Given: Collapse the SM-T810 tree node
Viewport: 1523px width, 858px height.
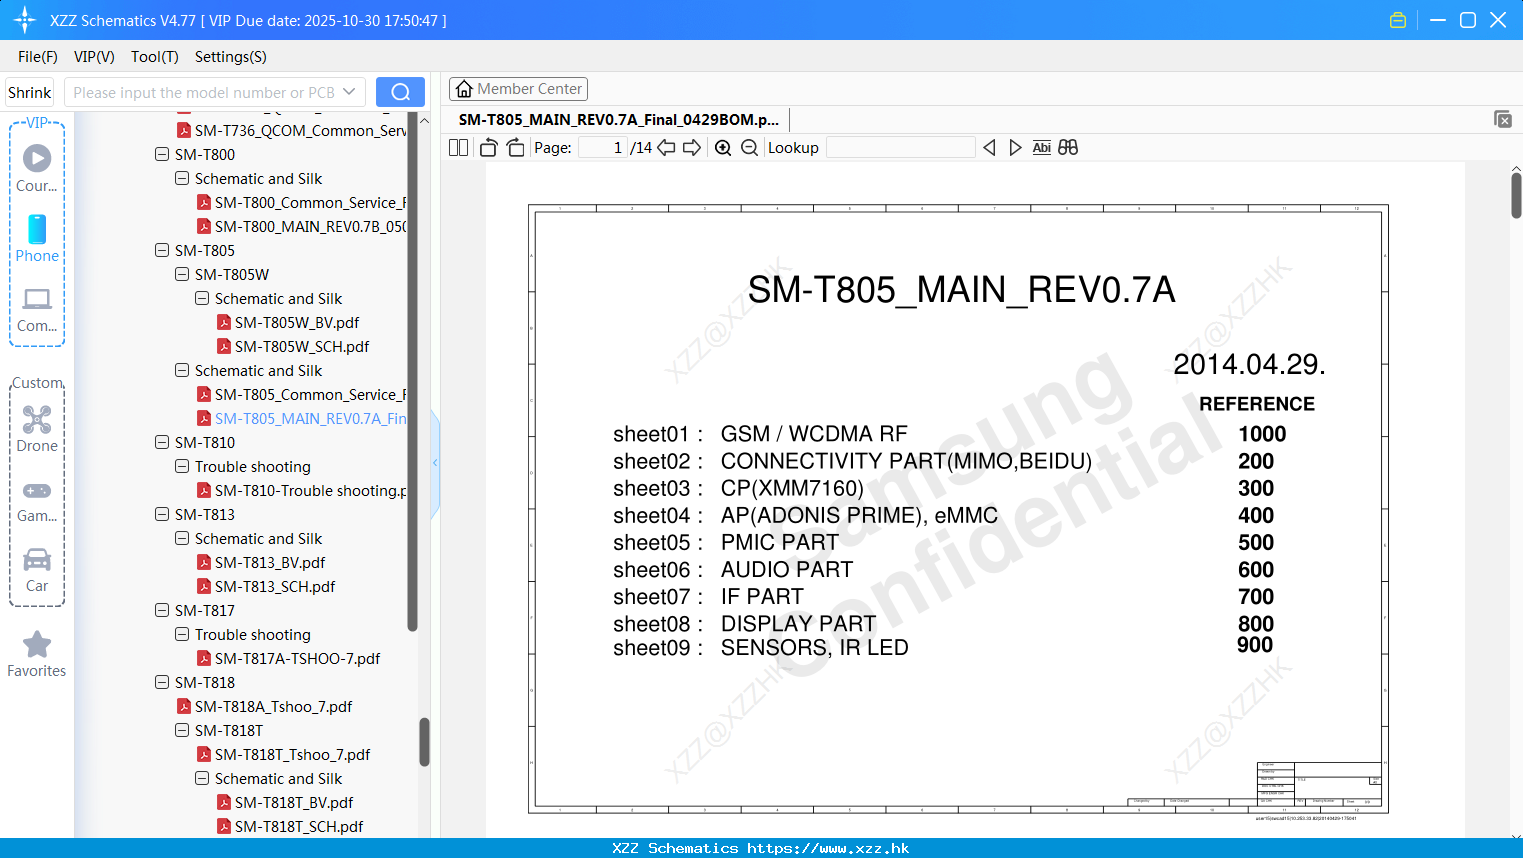Looking at the screenshot, I should [x=162, y=442].
